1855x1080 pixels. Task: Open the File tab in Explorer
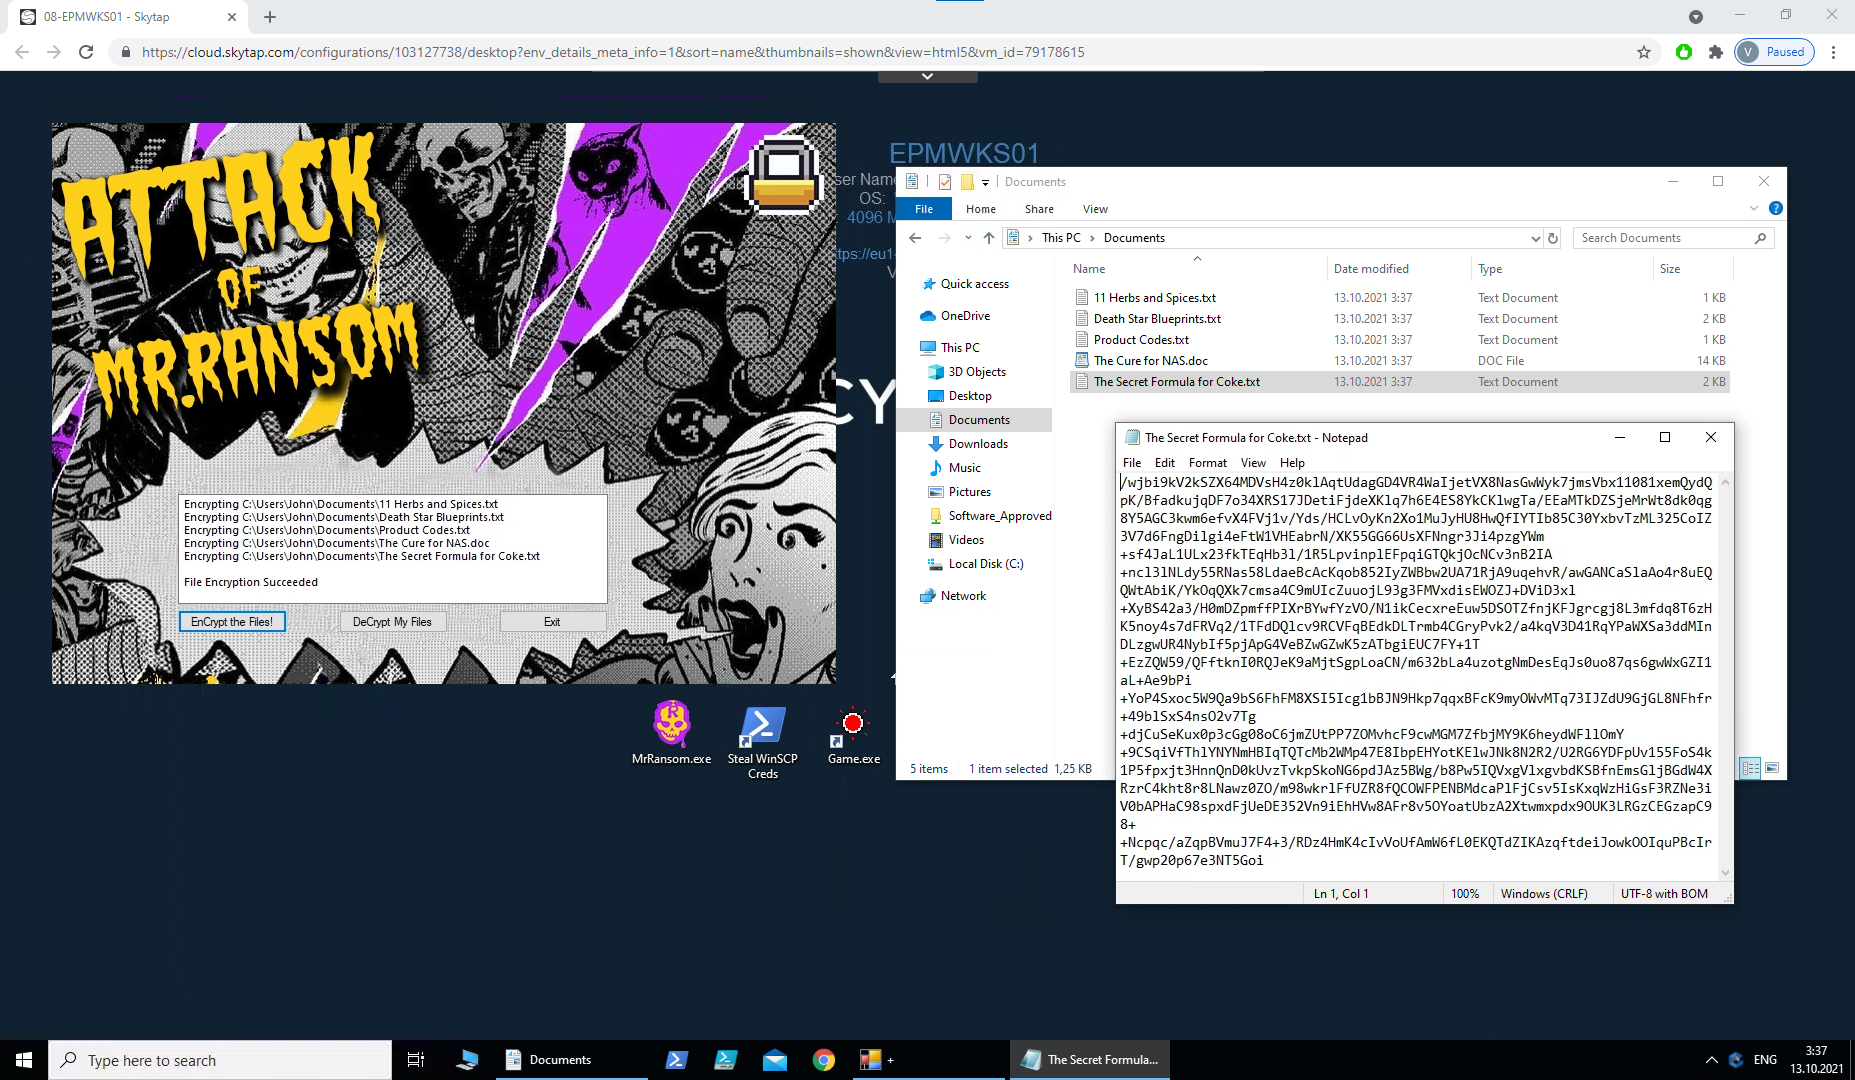(x=924, y=209)
